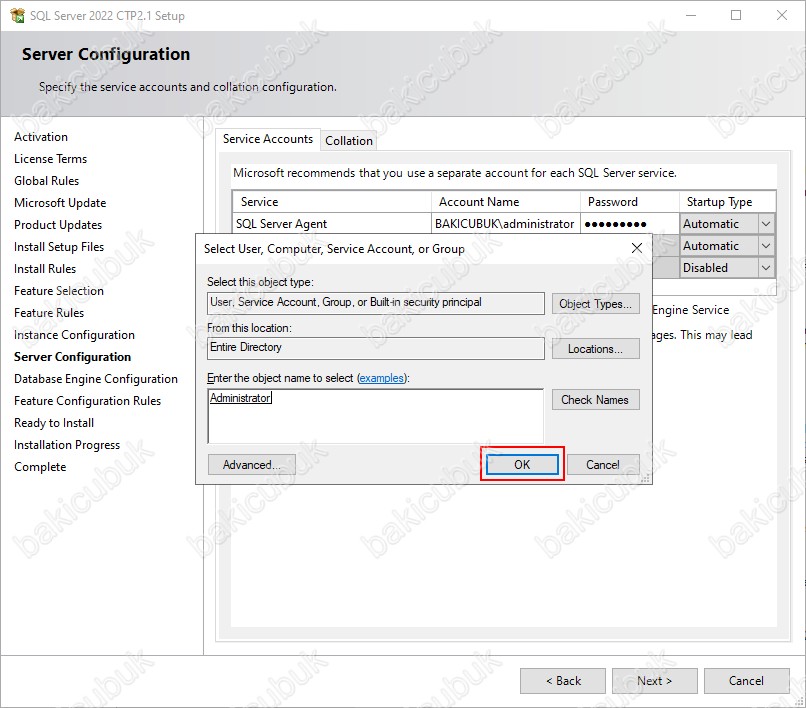This screenshot has height=708, width=806.
Task: Go to the Next setup step
Action: 654,681
